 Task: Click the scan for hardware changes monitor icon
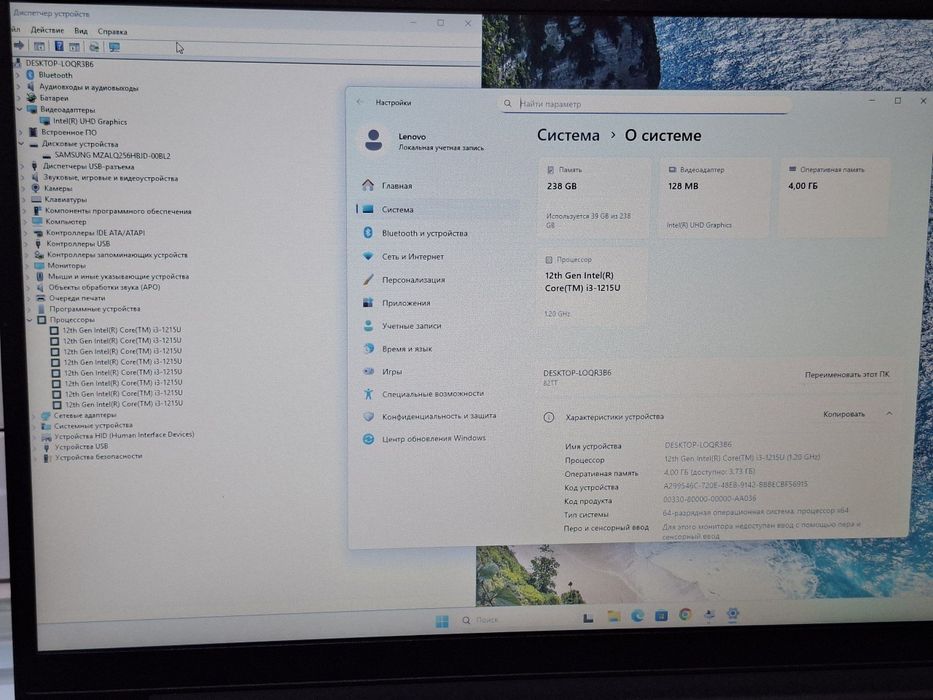click(114, 46)
